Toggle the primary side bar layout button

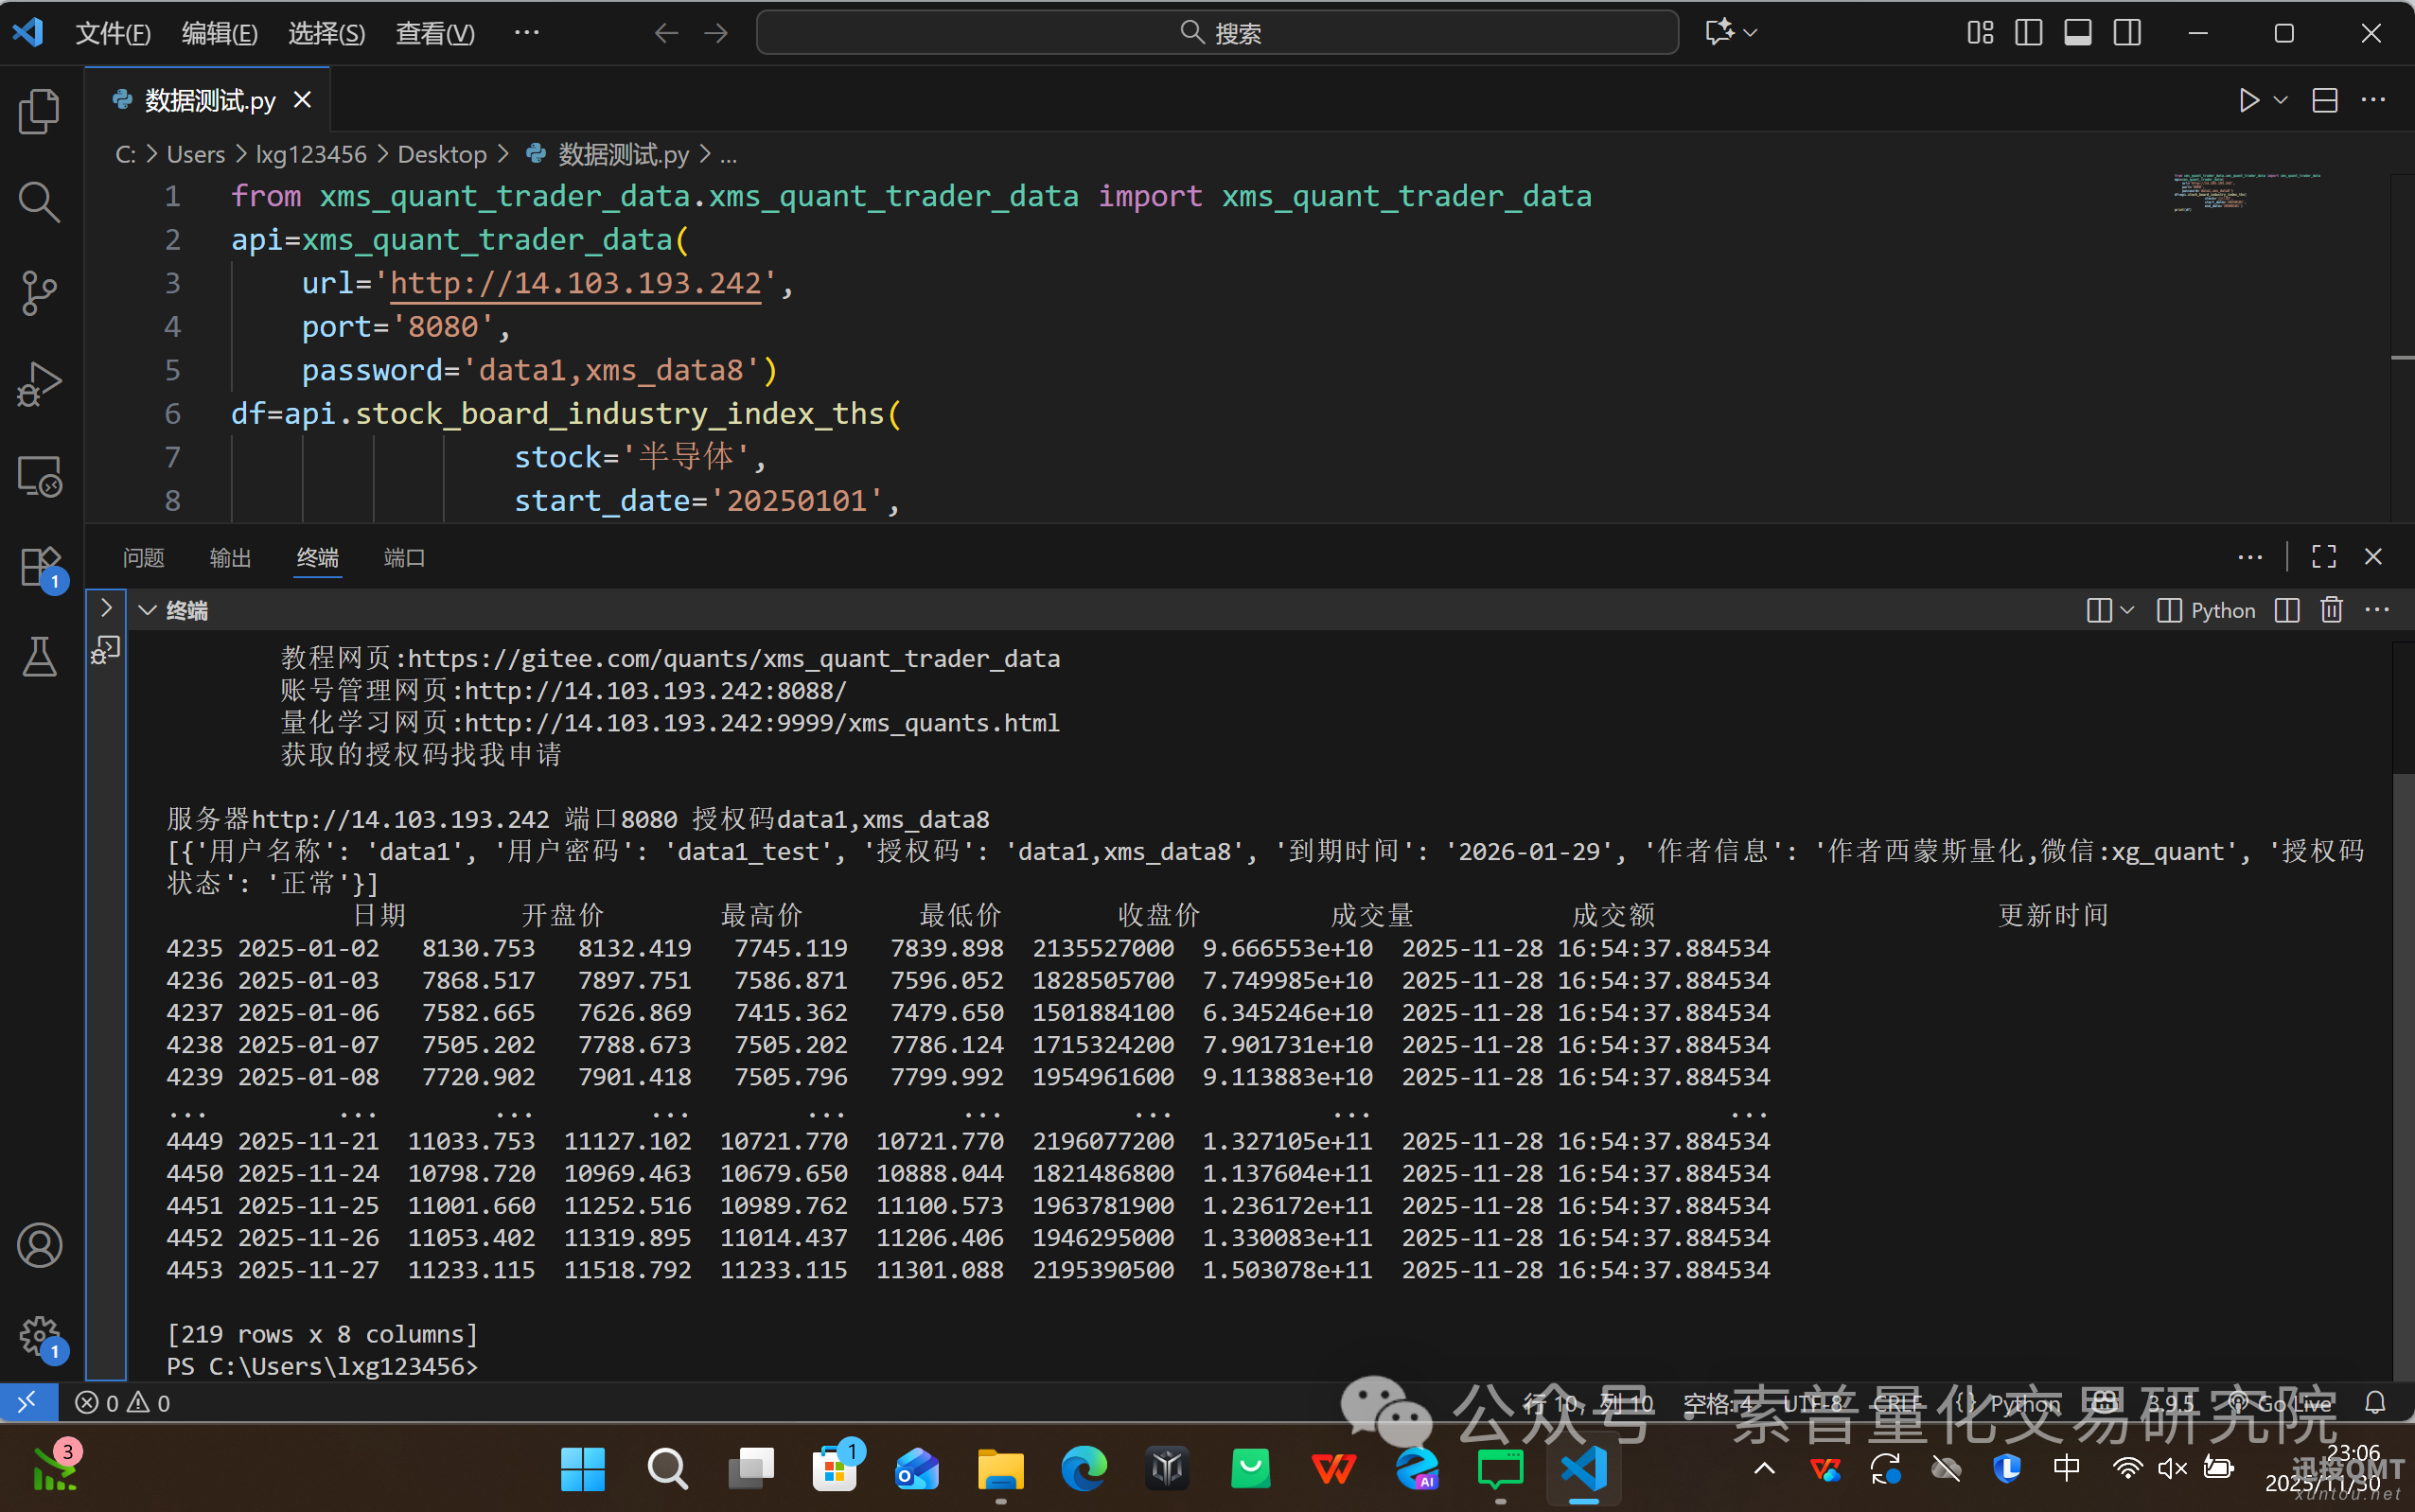coord(2028,33)
